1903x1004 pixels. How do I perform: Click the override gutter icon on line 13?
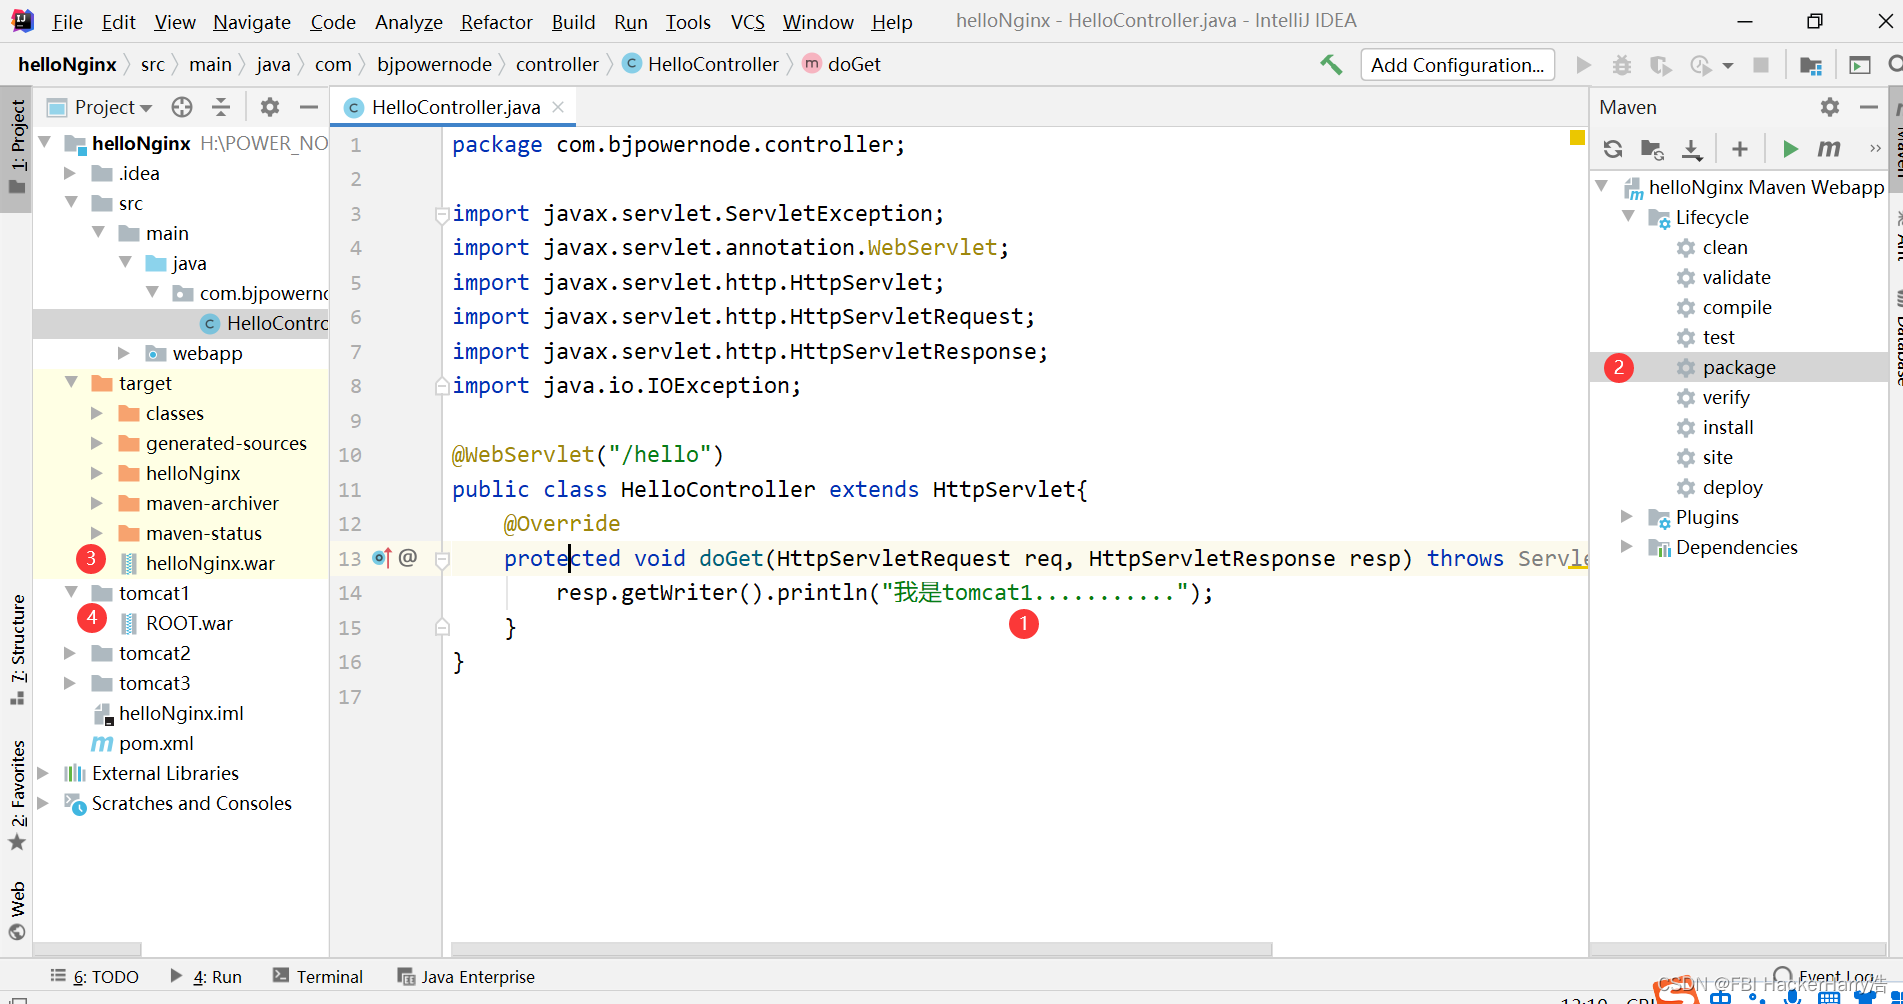pyautogui.click(x=382, y=558)
